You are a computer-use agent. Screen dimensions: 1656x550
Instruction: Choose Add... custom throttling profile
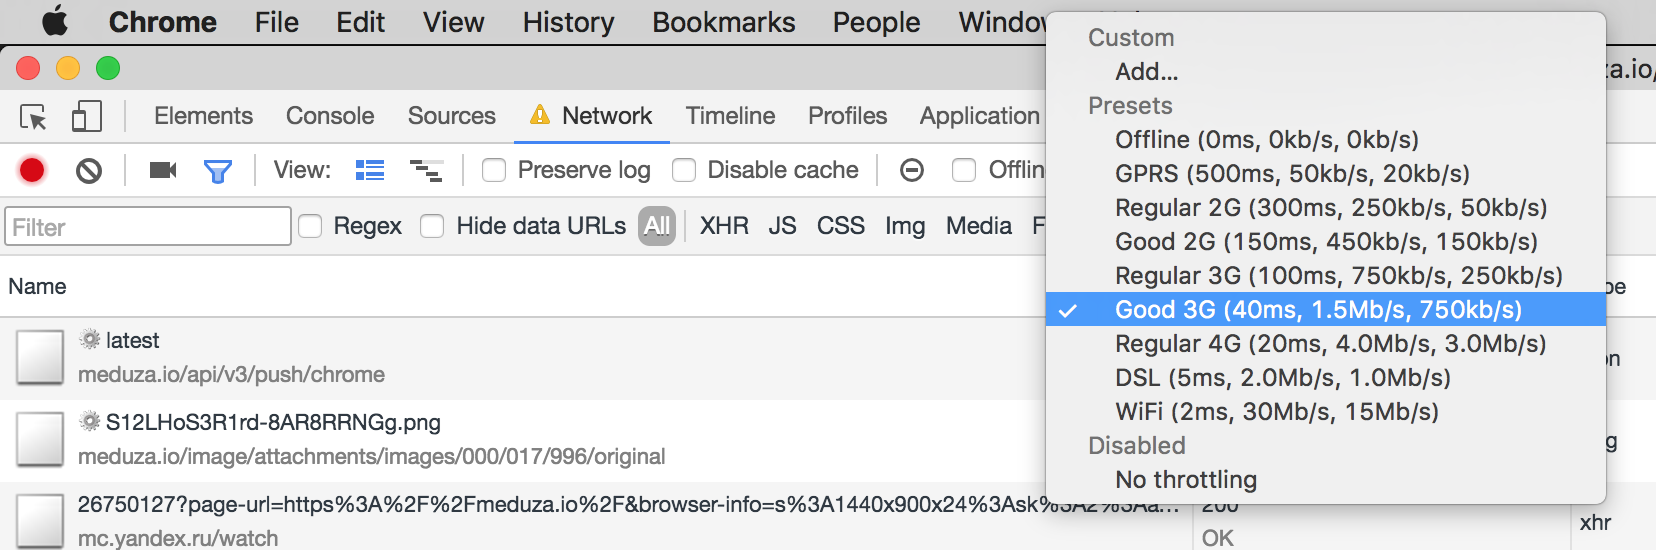pyautogui.click(x=1326, y=72)
